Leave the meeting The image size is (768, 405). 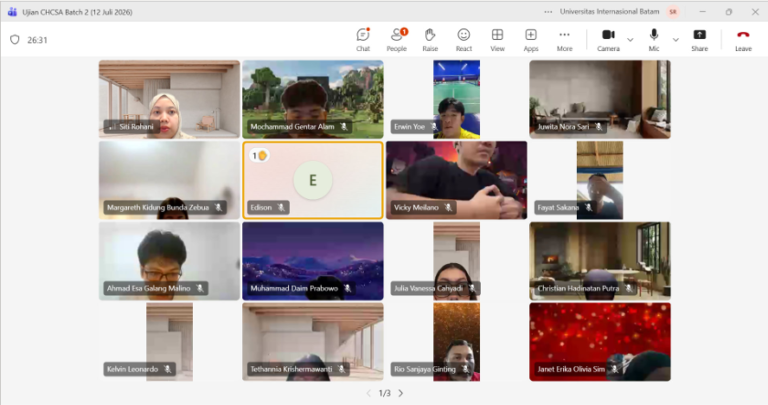click(x=743, y=40)
